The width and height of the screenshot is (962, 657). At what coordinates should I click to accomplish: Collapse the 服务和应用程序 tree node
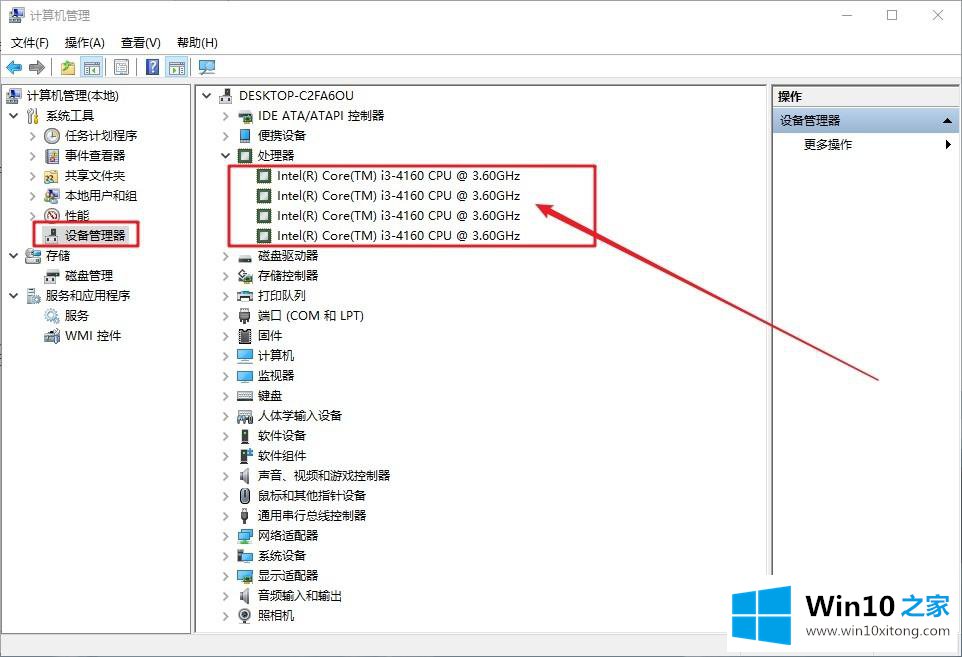tap(13, 296)
